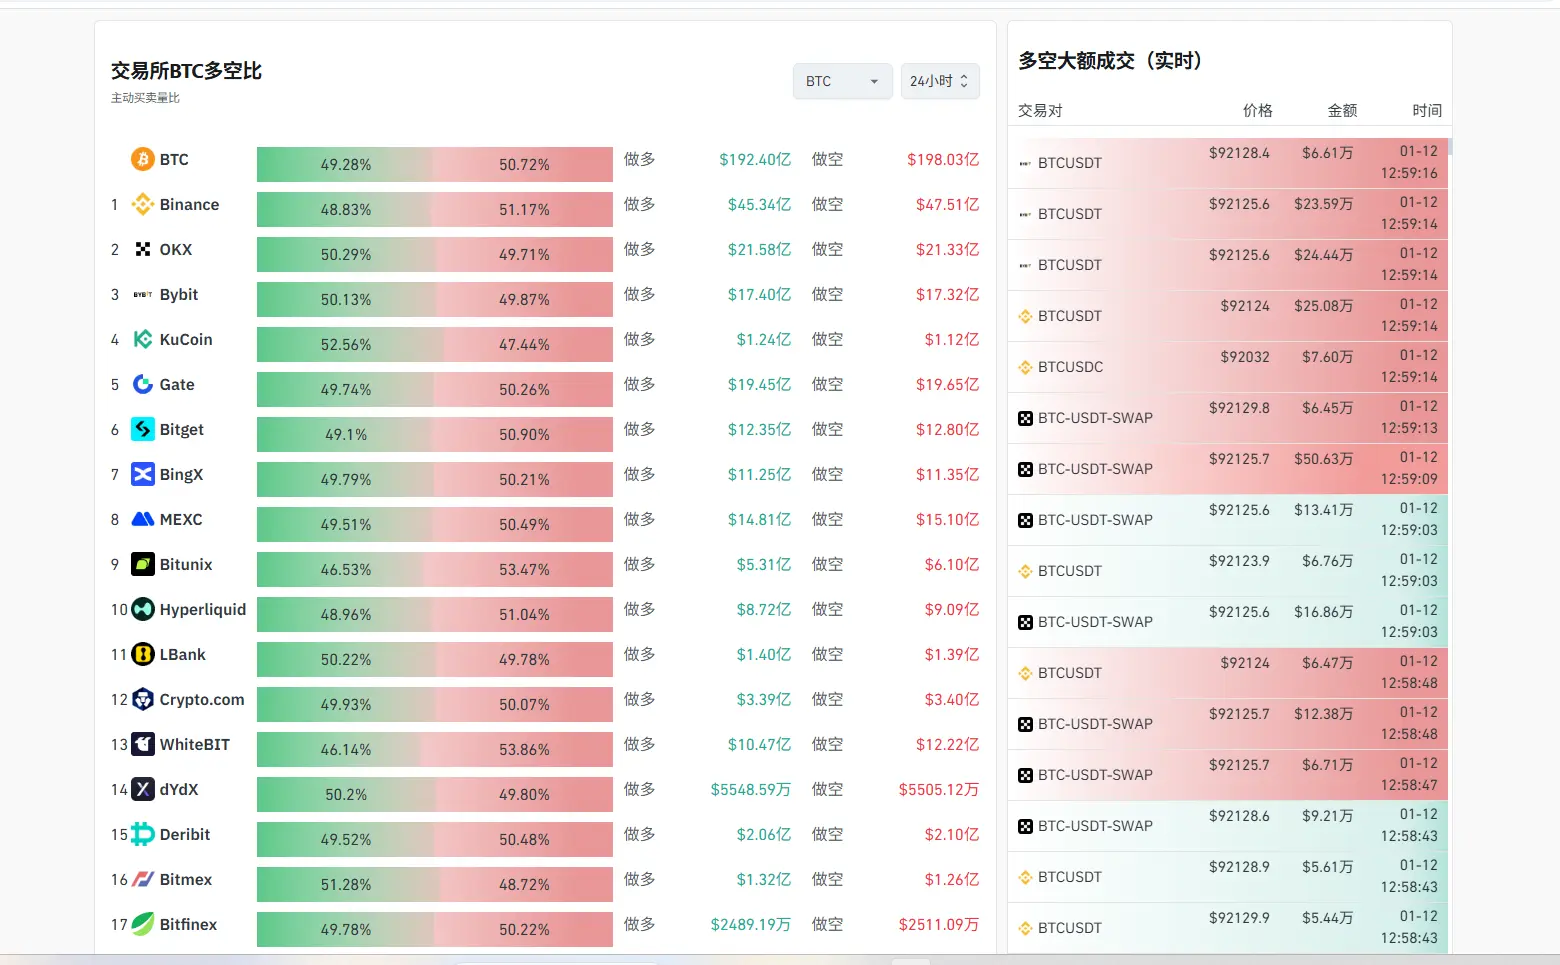The width and height of the screenshot is (1560, 965).
Task: Click the 时间 column header
Action: 1427,110
